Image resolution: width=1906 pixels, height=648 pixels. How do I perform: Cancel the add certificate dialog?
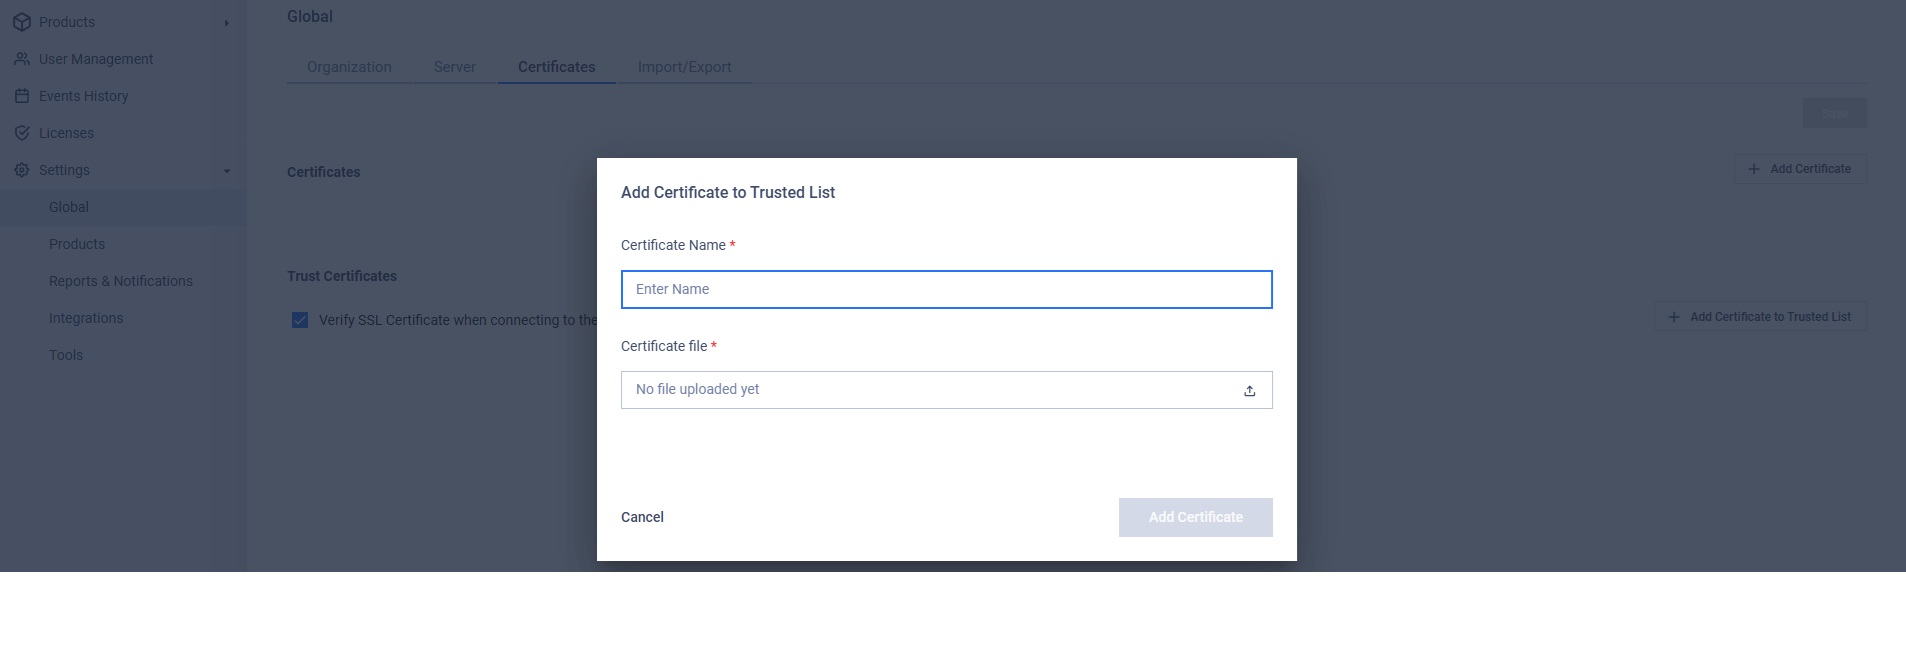(x=642, y=517)
